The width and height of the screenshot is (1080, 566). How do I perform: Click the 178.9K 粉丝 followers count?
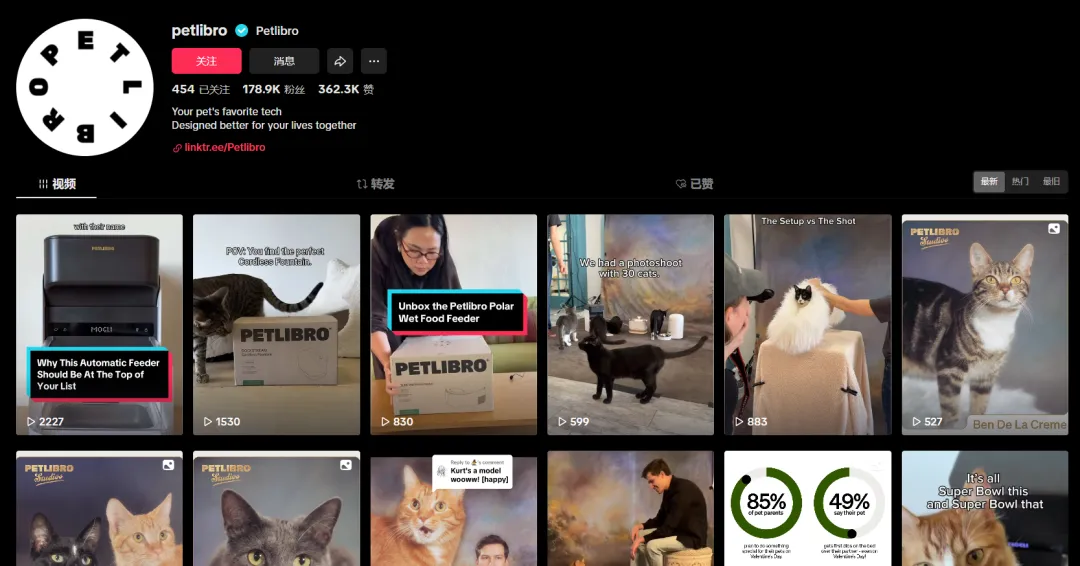[273, 90]
